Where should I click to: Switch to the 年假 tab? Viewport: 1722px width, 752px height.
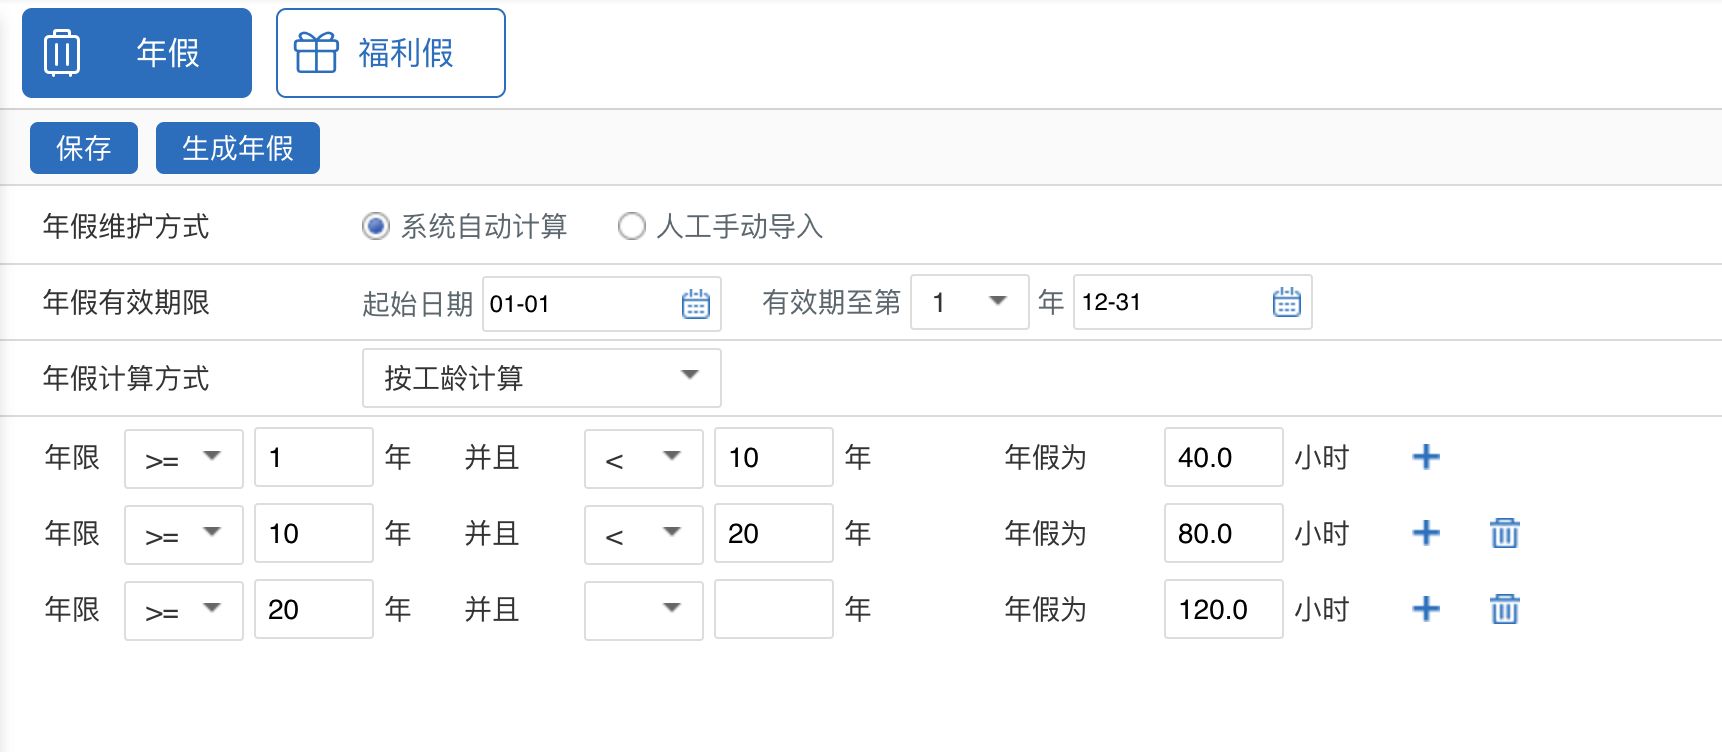(137, 53)
